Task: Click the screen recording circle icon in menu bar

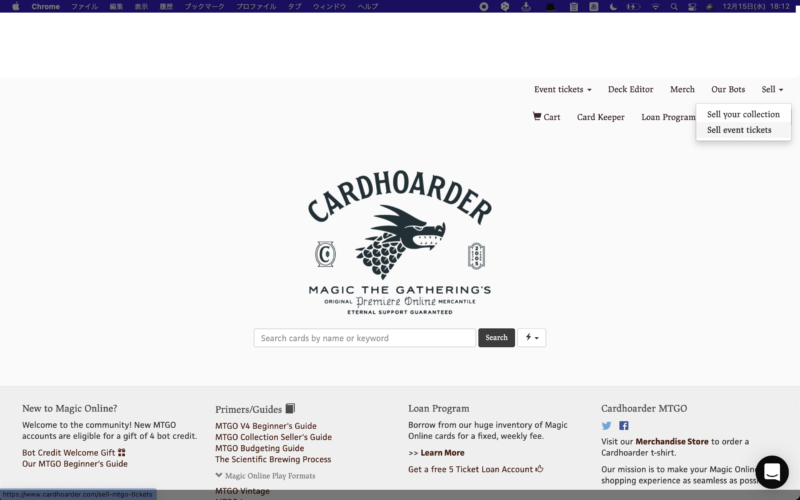Action: pyautogui.click(x=484, y=7)
